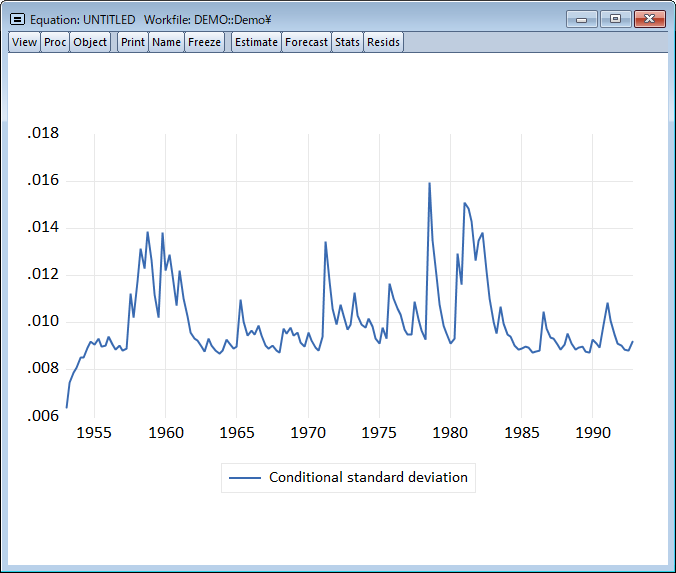Click the .014 y-axis label
This screenshot has width=676, height=573.
coord(43,227)
